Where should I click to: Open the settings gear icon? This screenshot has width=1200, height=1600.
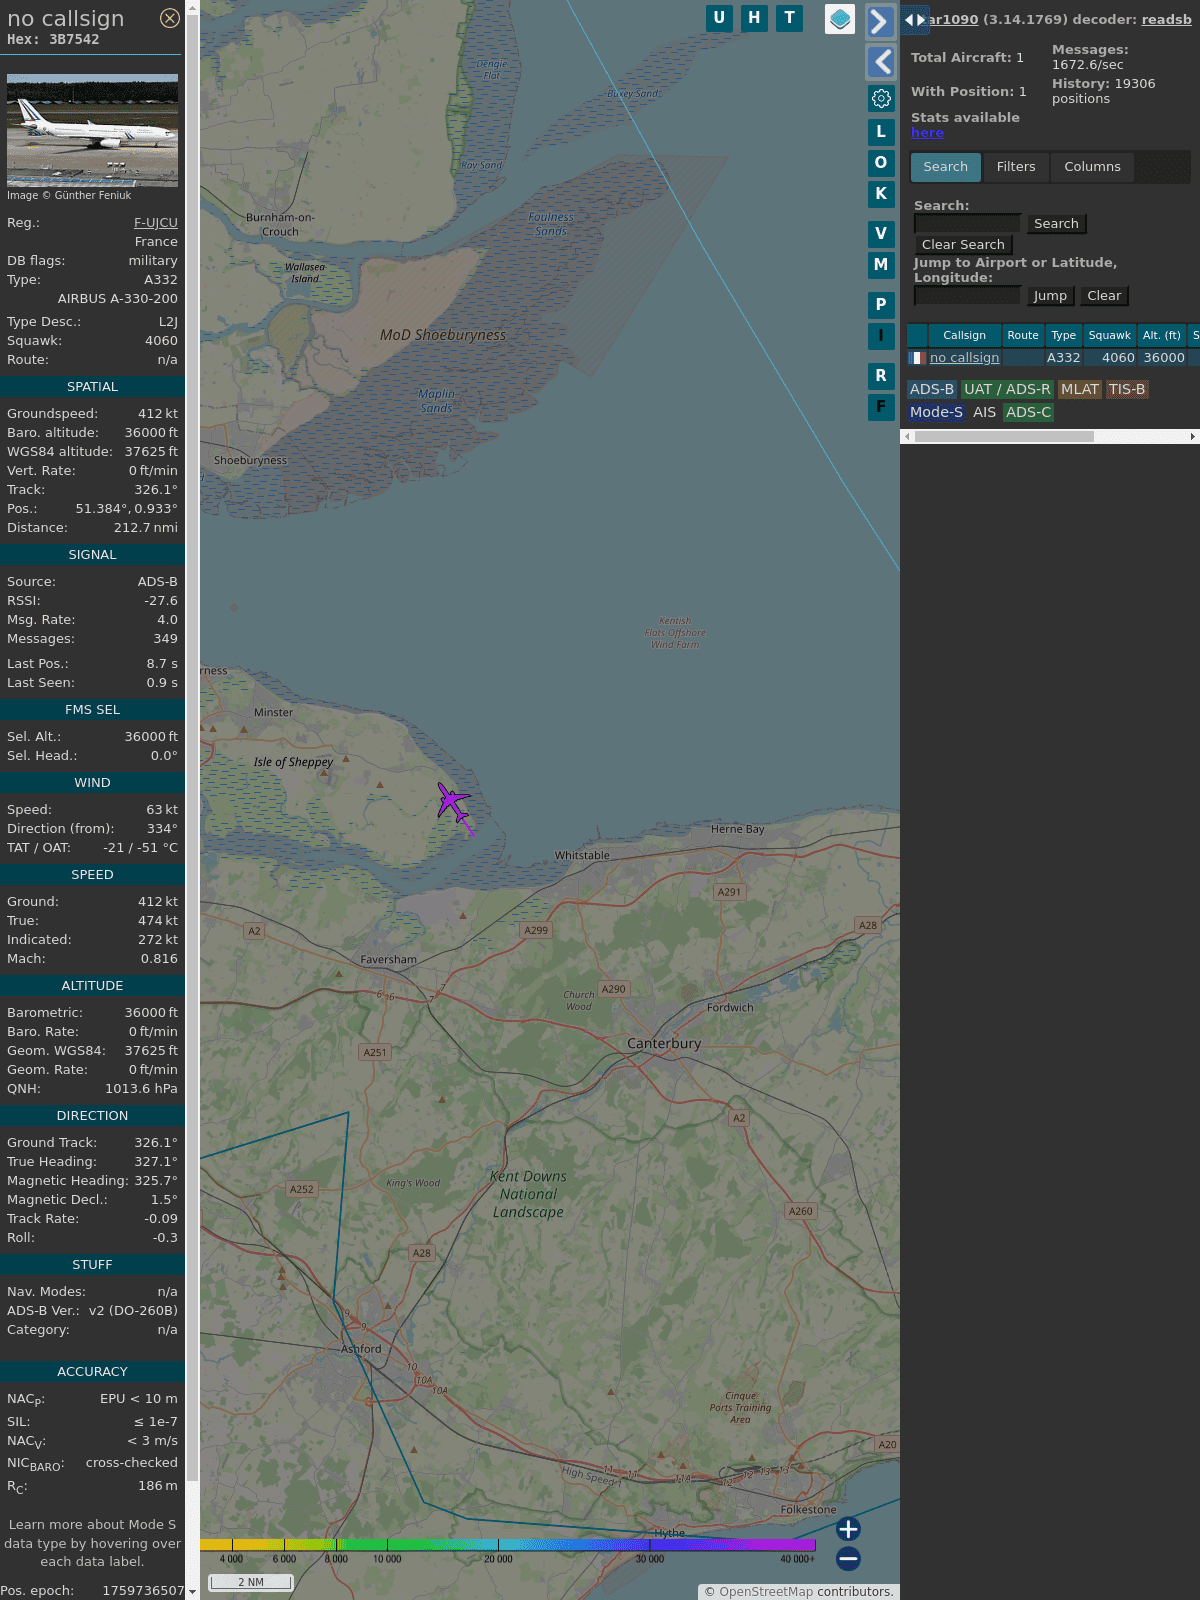pyautogui.click(x=881, y=98)
